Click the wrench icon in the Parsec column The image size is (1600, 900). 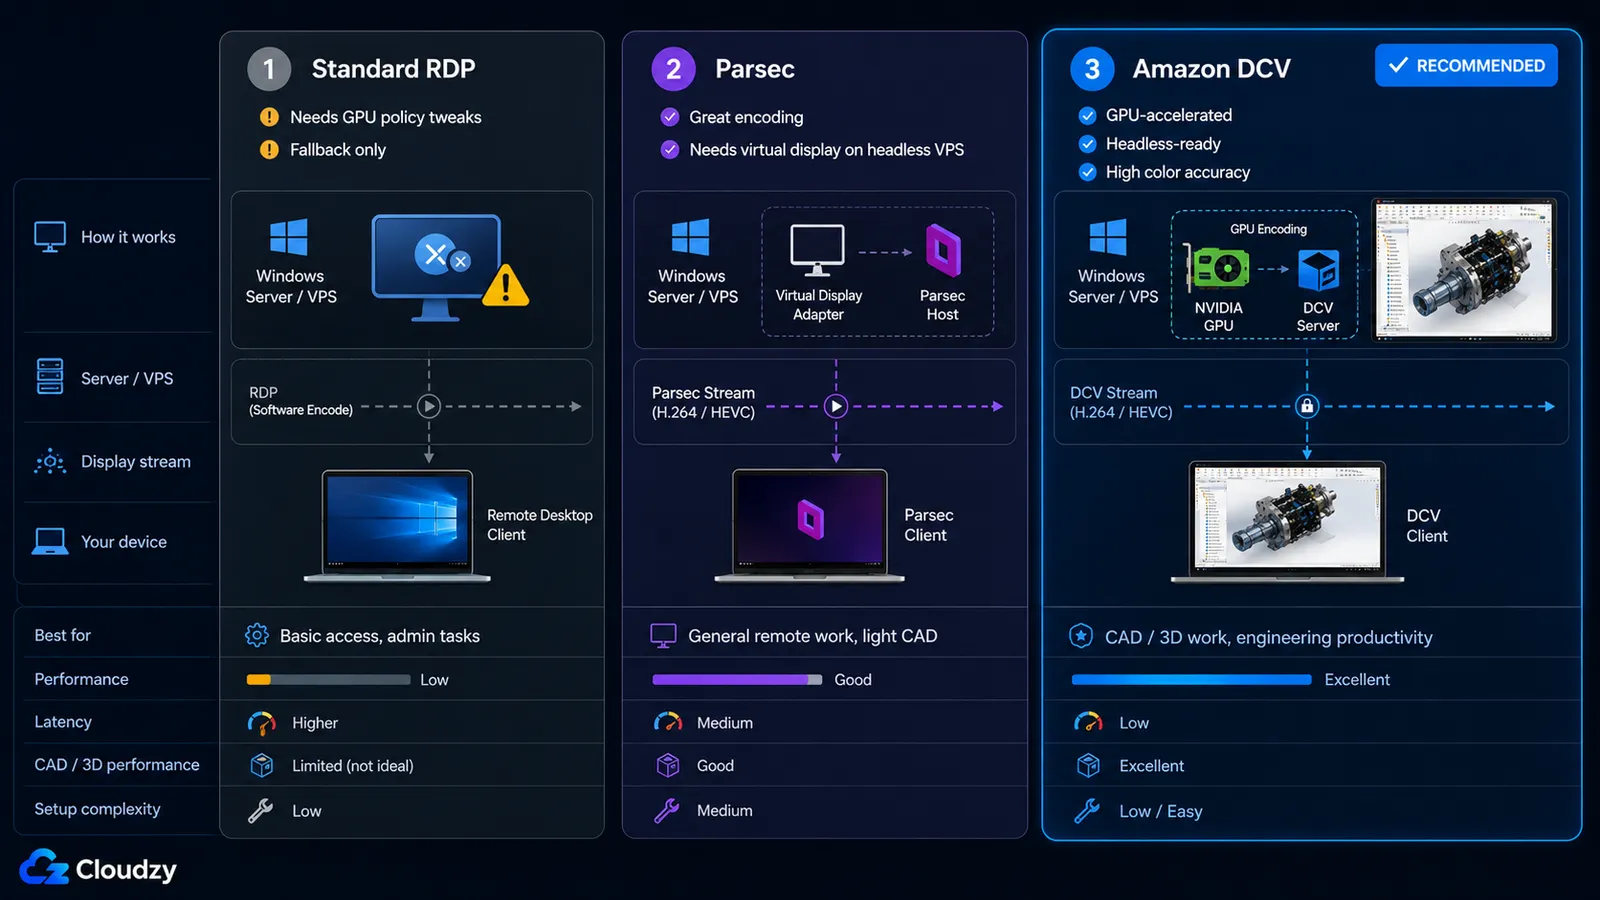tap(667, 810)
